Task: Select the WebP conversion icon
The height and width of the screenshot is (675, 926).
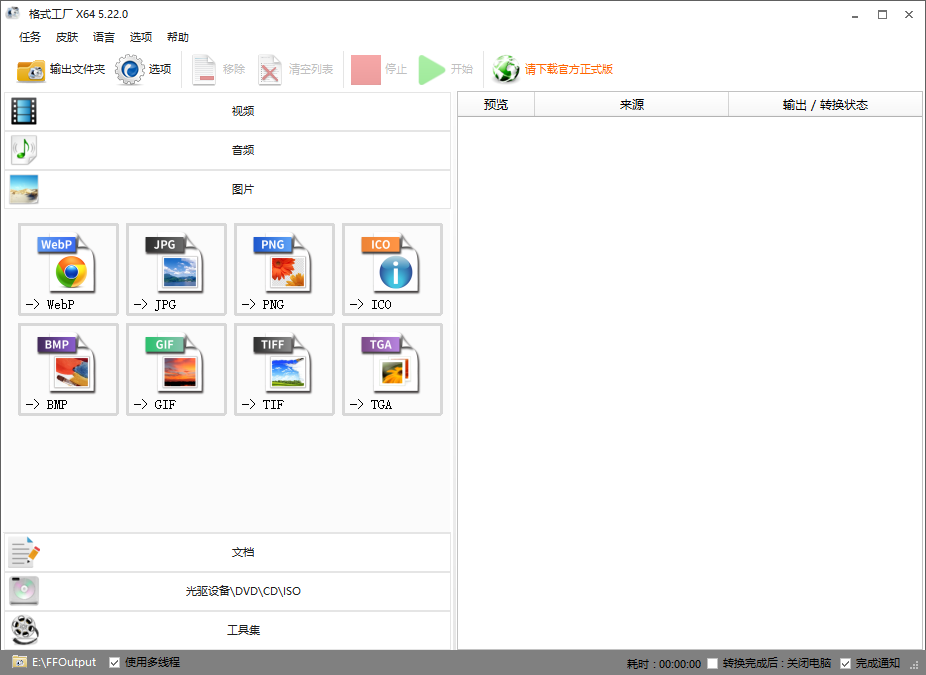Action: 69,269
